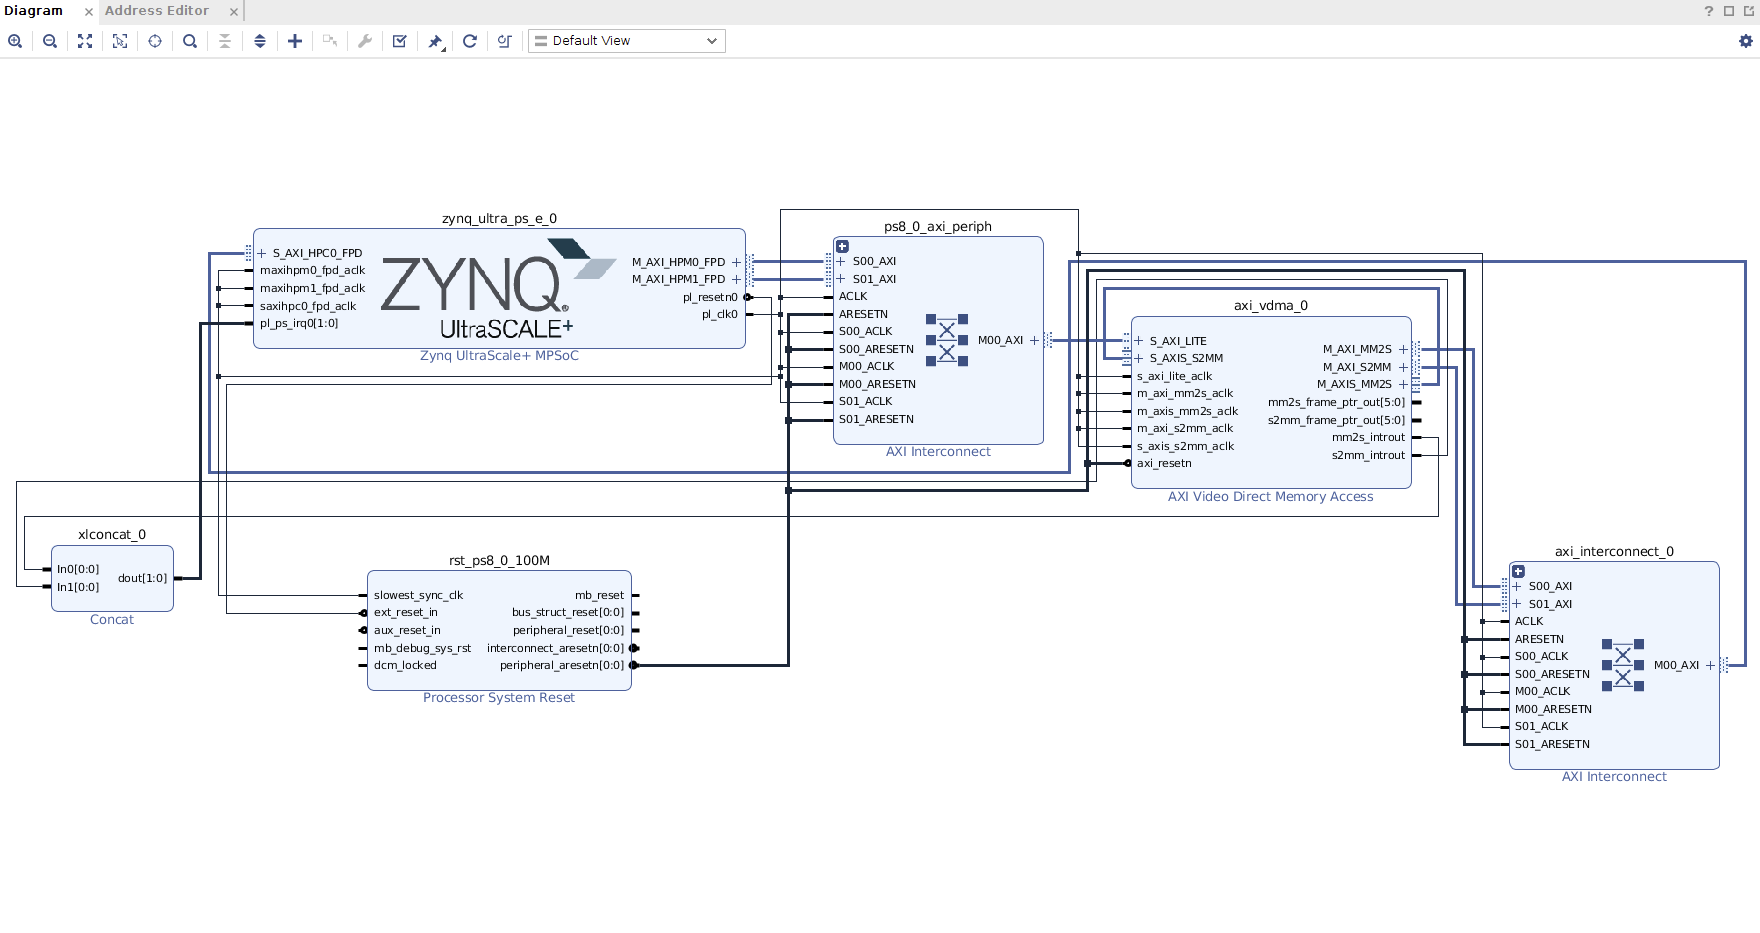
Task: Click the Validate Design checkmark icon
Action: click(400, 41)
